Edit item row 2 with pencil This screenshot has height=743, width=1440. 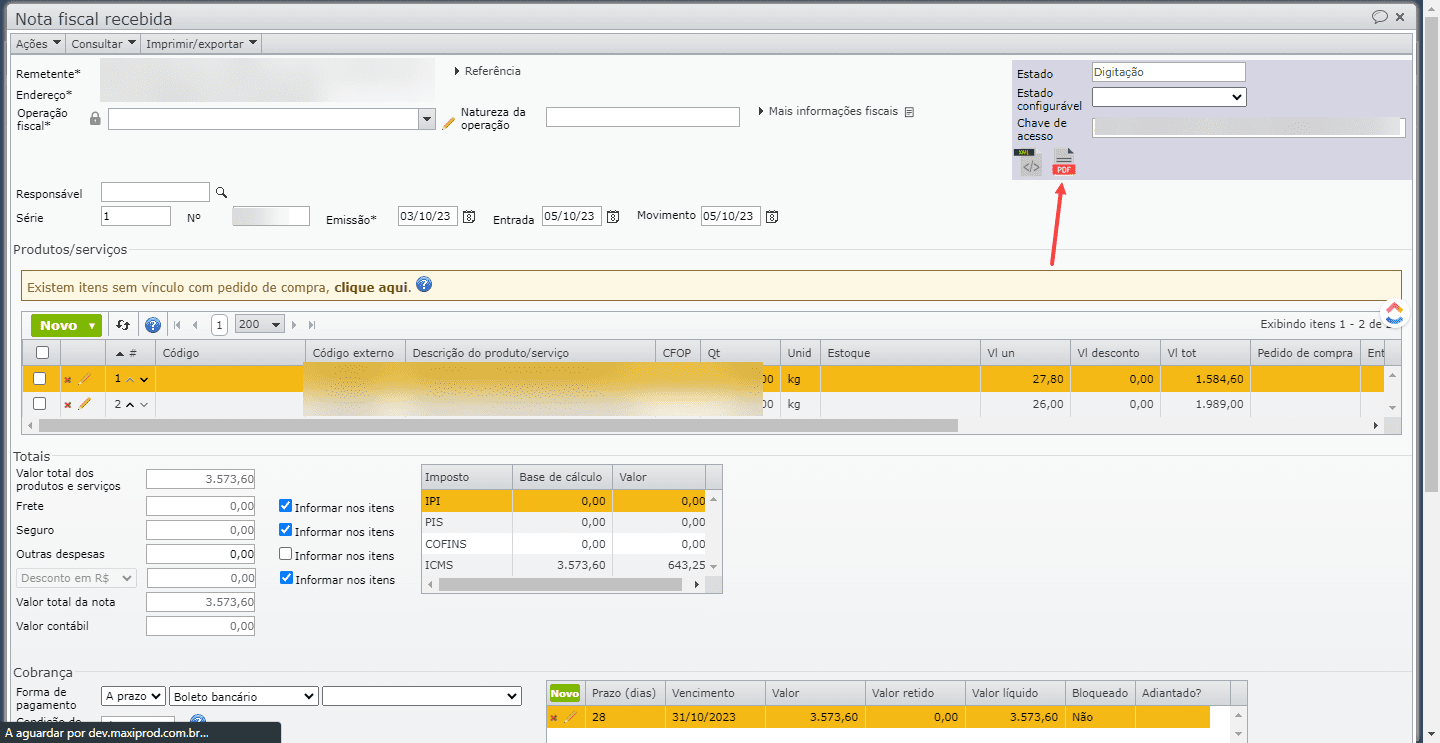click(84, 403)
